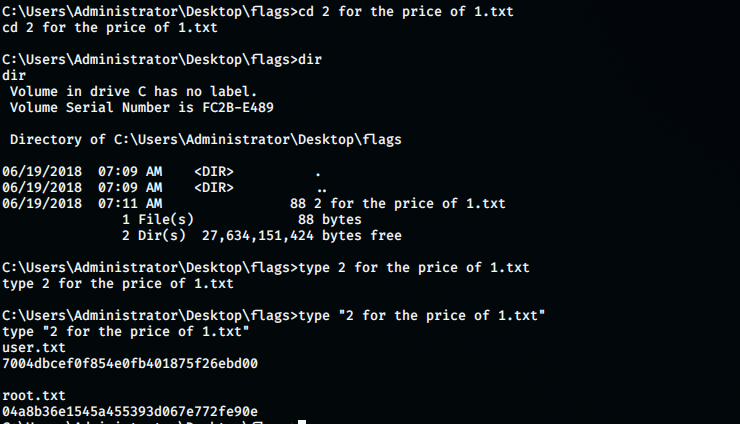Click the single-dot <DIR> entry row

(x=161, y=172)
